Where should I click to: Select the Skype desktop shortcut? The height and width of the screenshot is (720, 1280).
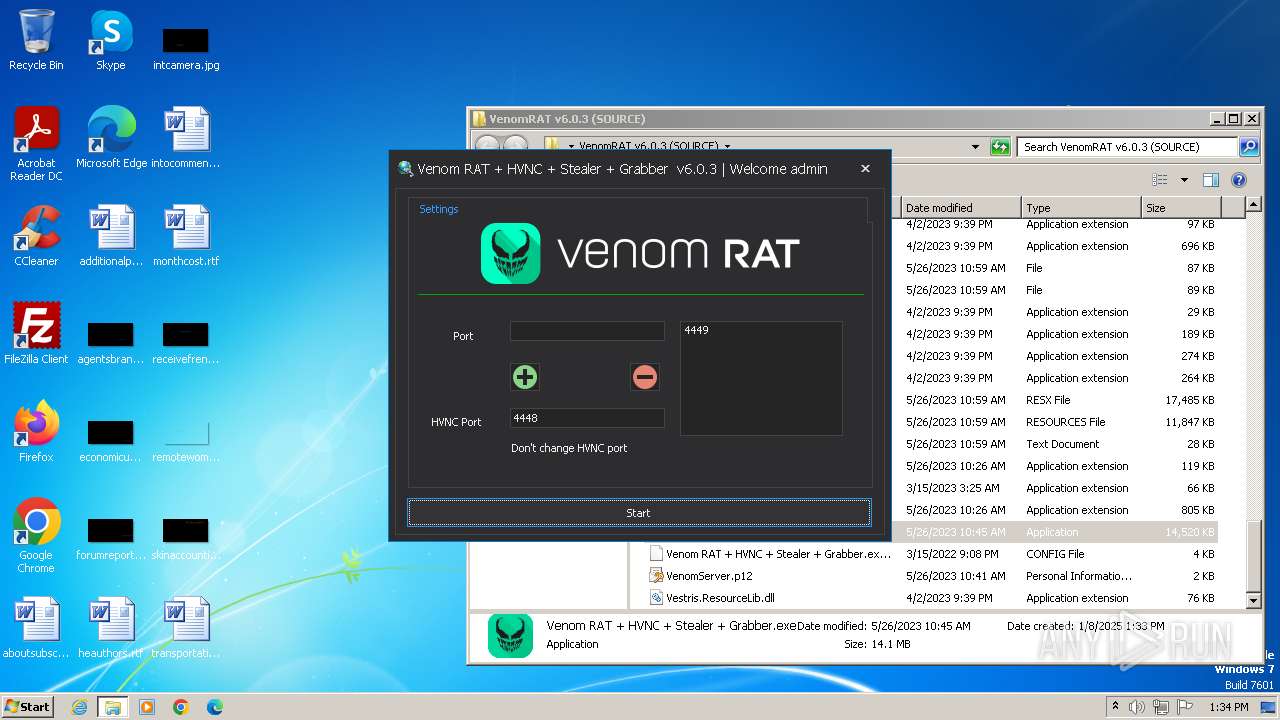(x=111, y=40)
